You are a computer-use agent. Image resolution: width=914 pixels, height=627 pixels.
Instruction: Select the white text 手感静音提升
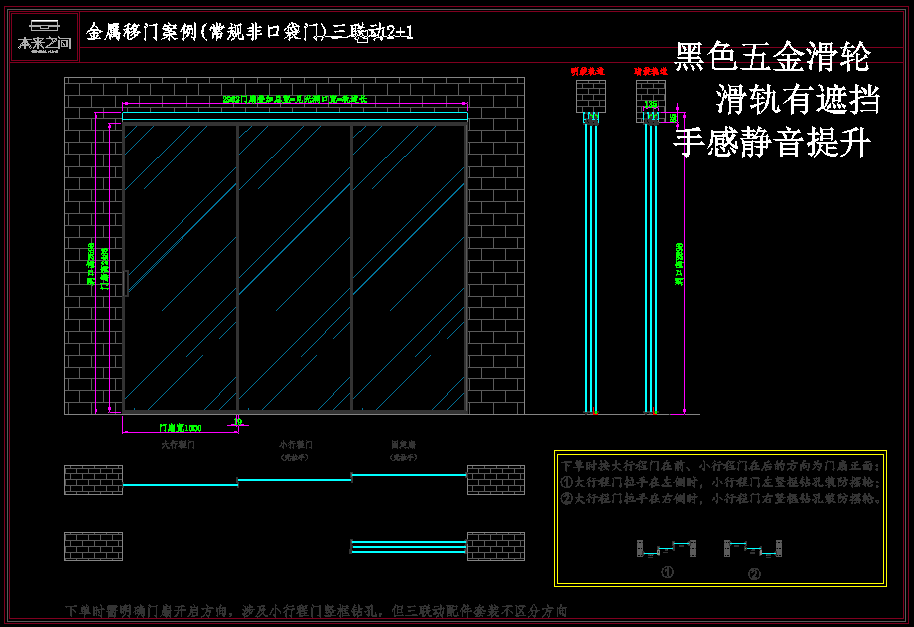[x=772, y=143]
